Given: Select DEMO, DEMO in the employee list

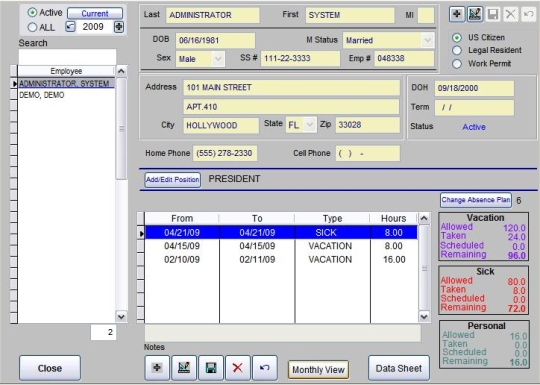Looking at the screenshot, I should (x=66, y=95).
